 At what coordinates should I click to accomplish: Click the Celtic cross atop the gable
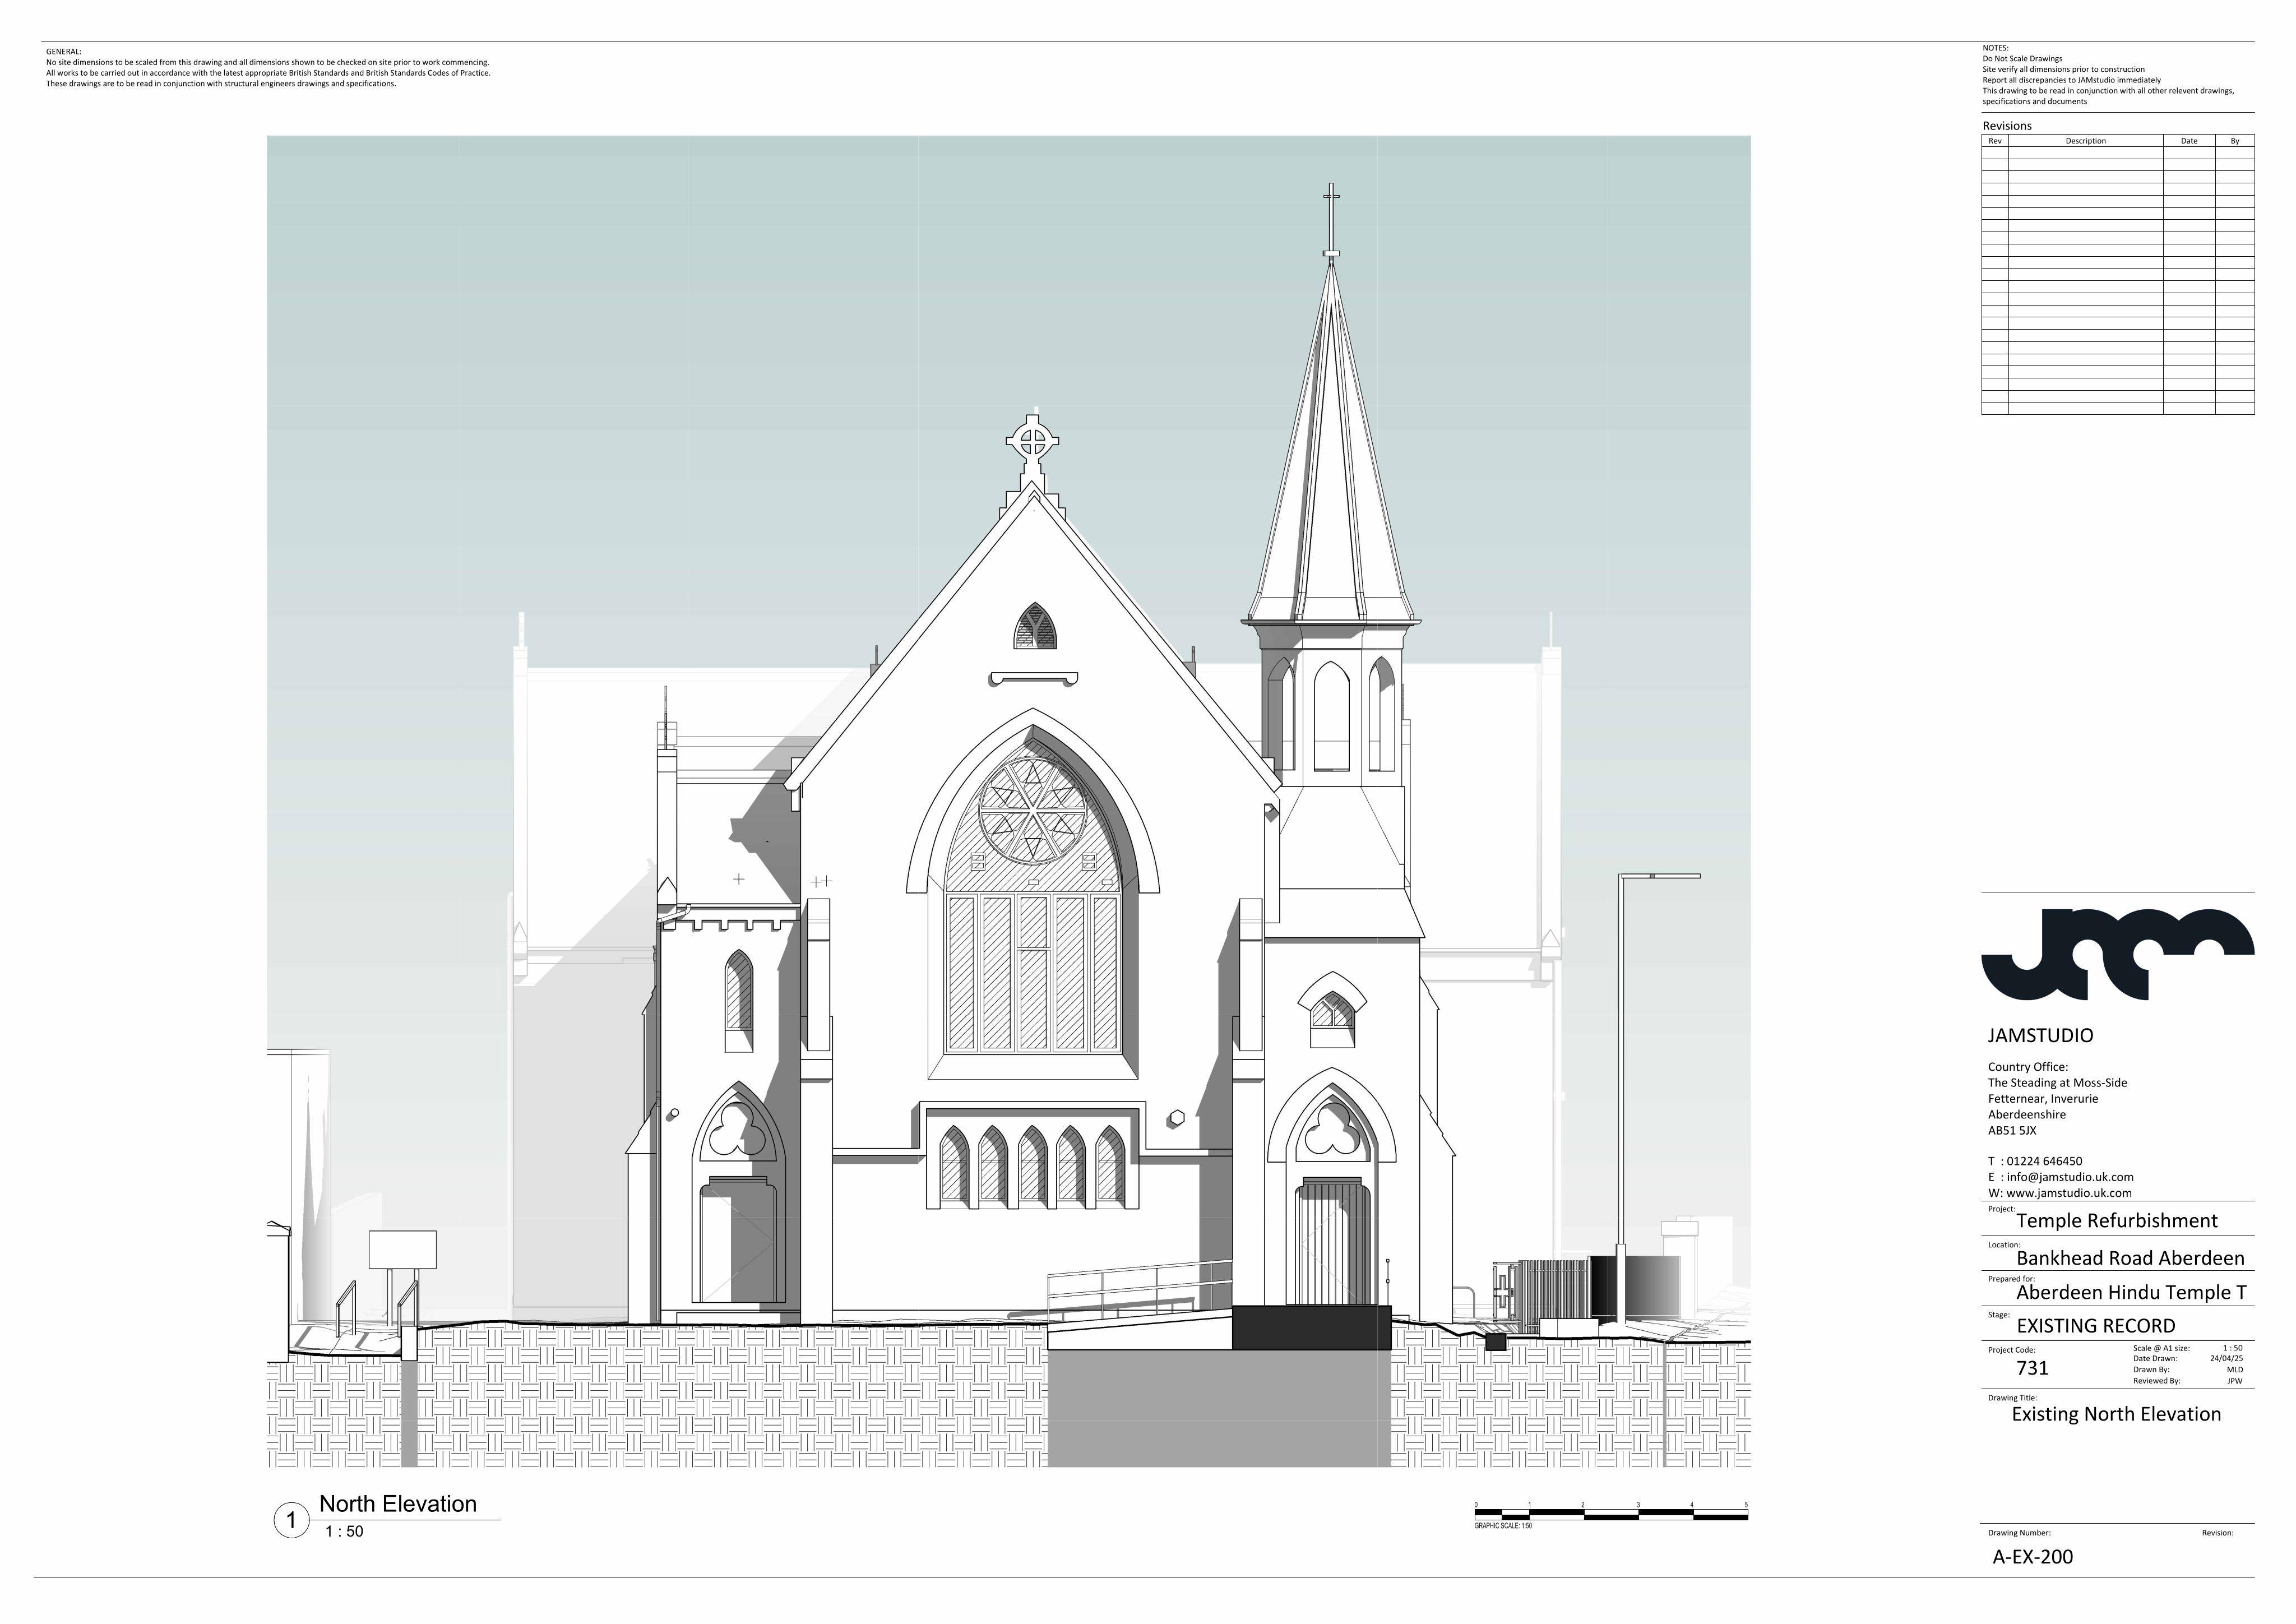(x=1033, y=440)
